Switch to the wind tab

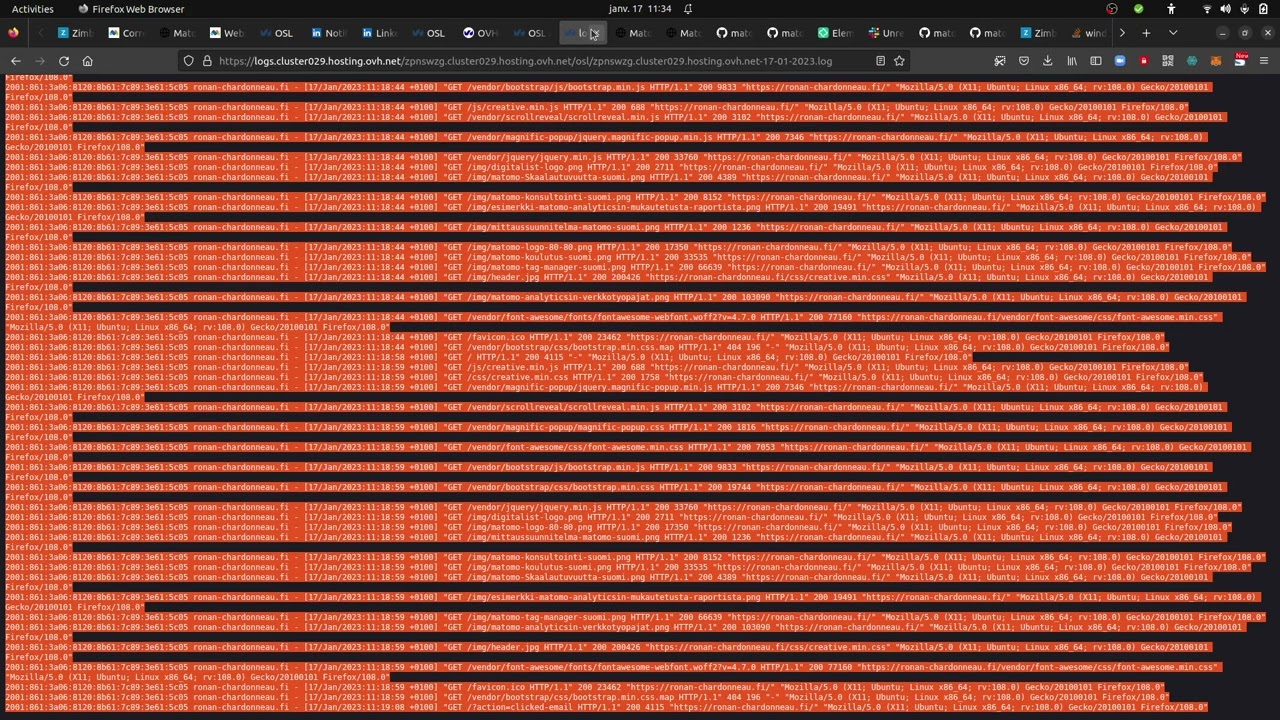[x=1090, y=33]
